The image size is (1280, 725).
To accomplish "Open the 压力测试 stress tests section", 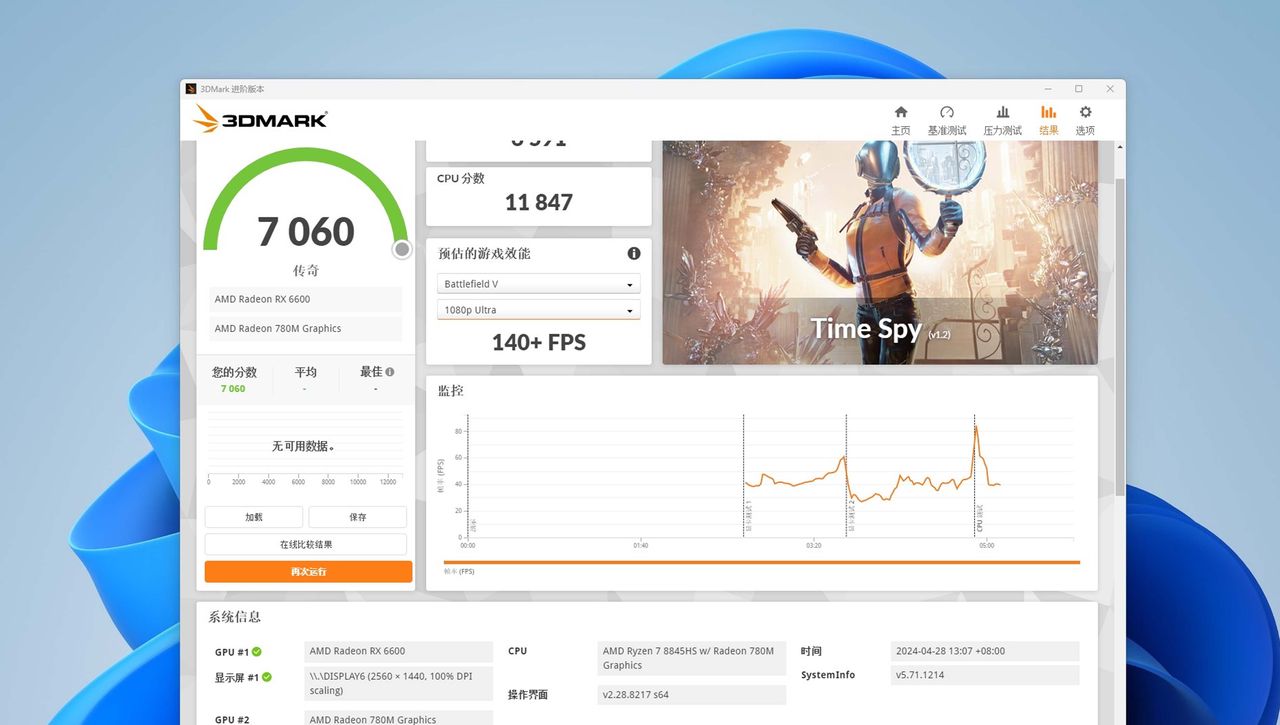I will pos(1002,120).
